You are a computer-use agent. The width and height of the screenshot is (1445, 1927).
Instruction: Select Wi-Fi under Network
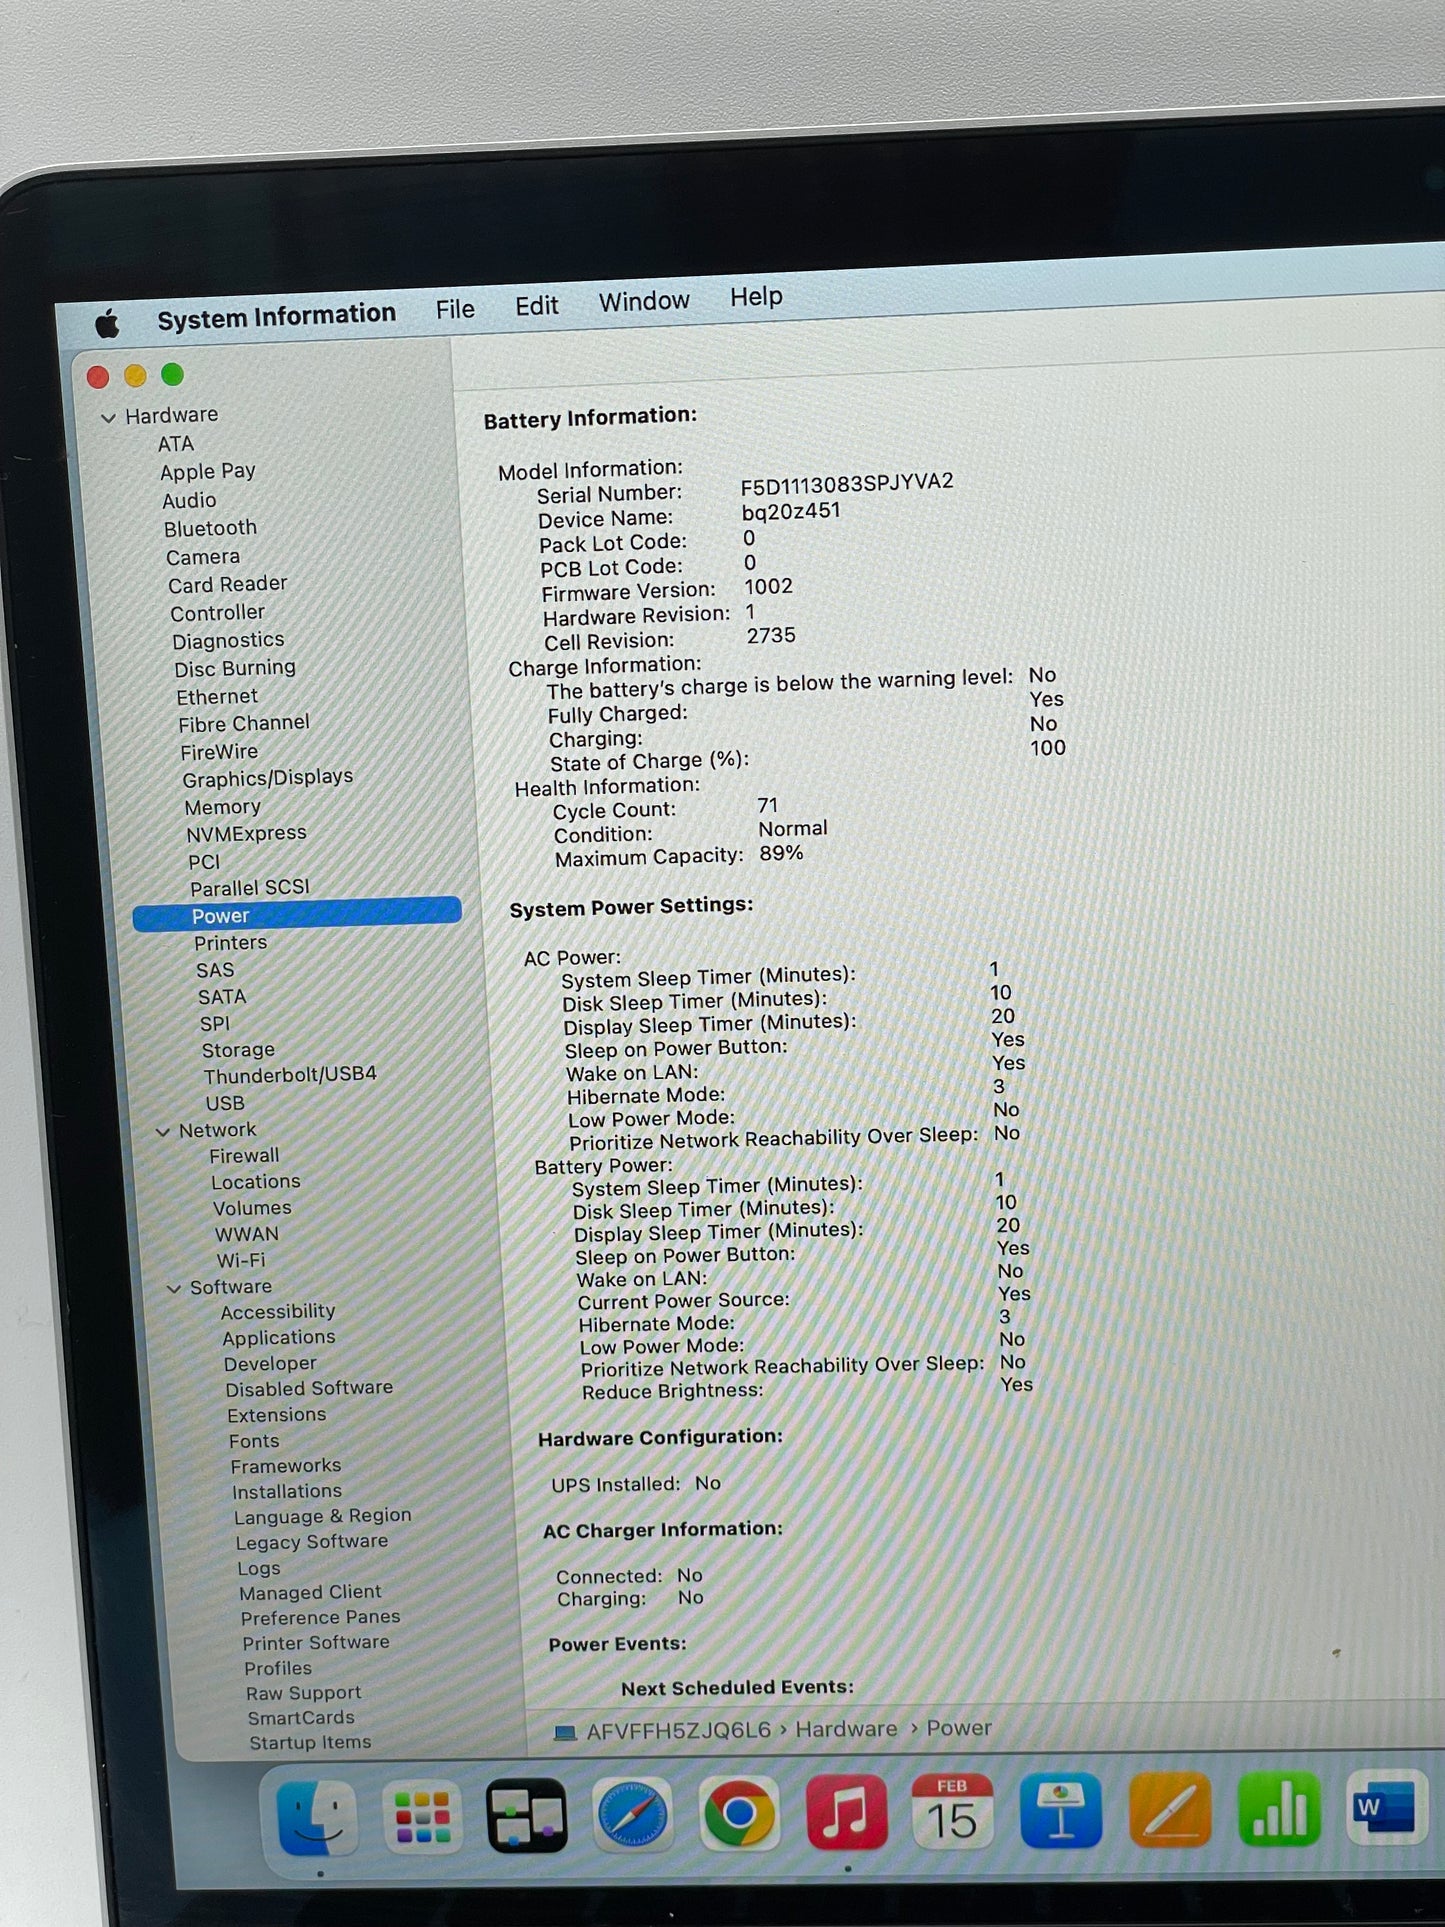[x=241, y=1261]
